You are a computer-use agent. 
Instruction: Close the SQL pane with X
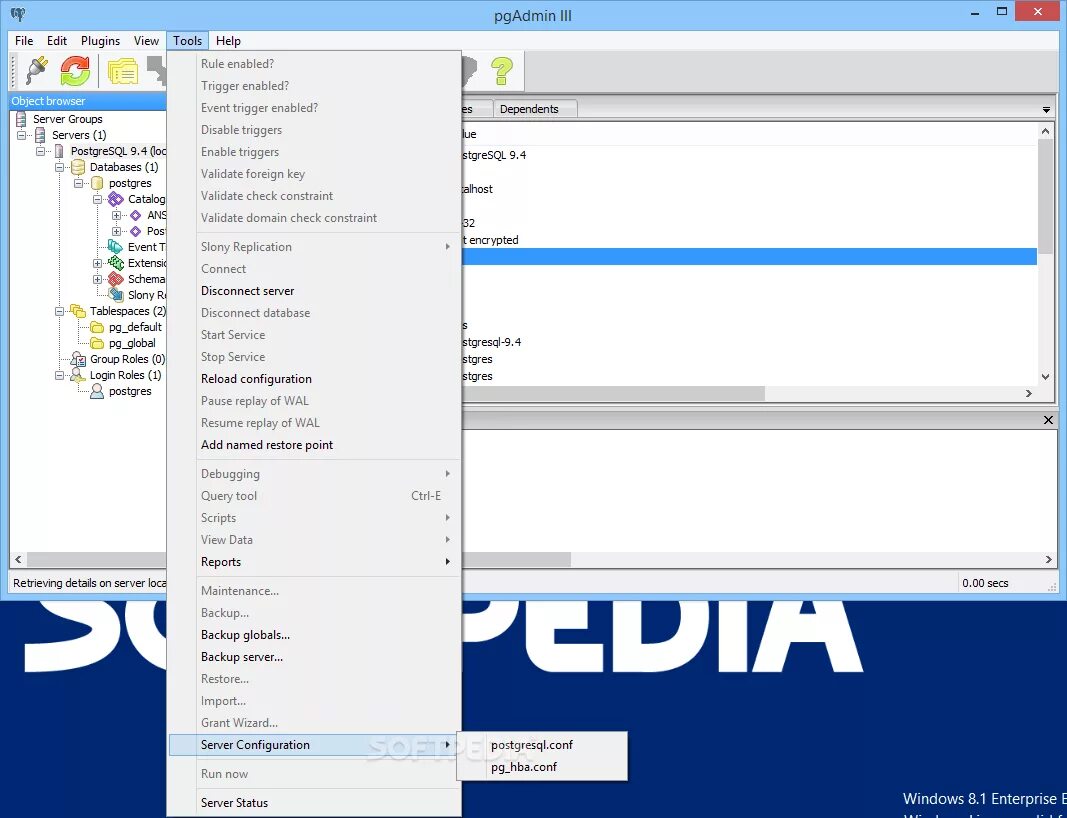point(1048,420)
